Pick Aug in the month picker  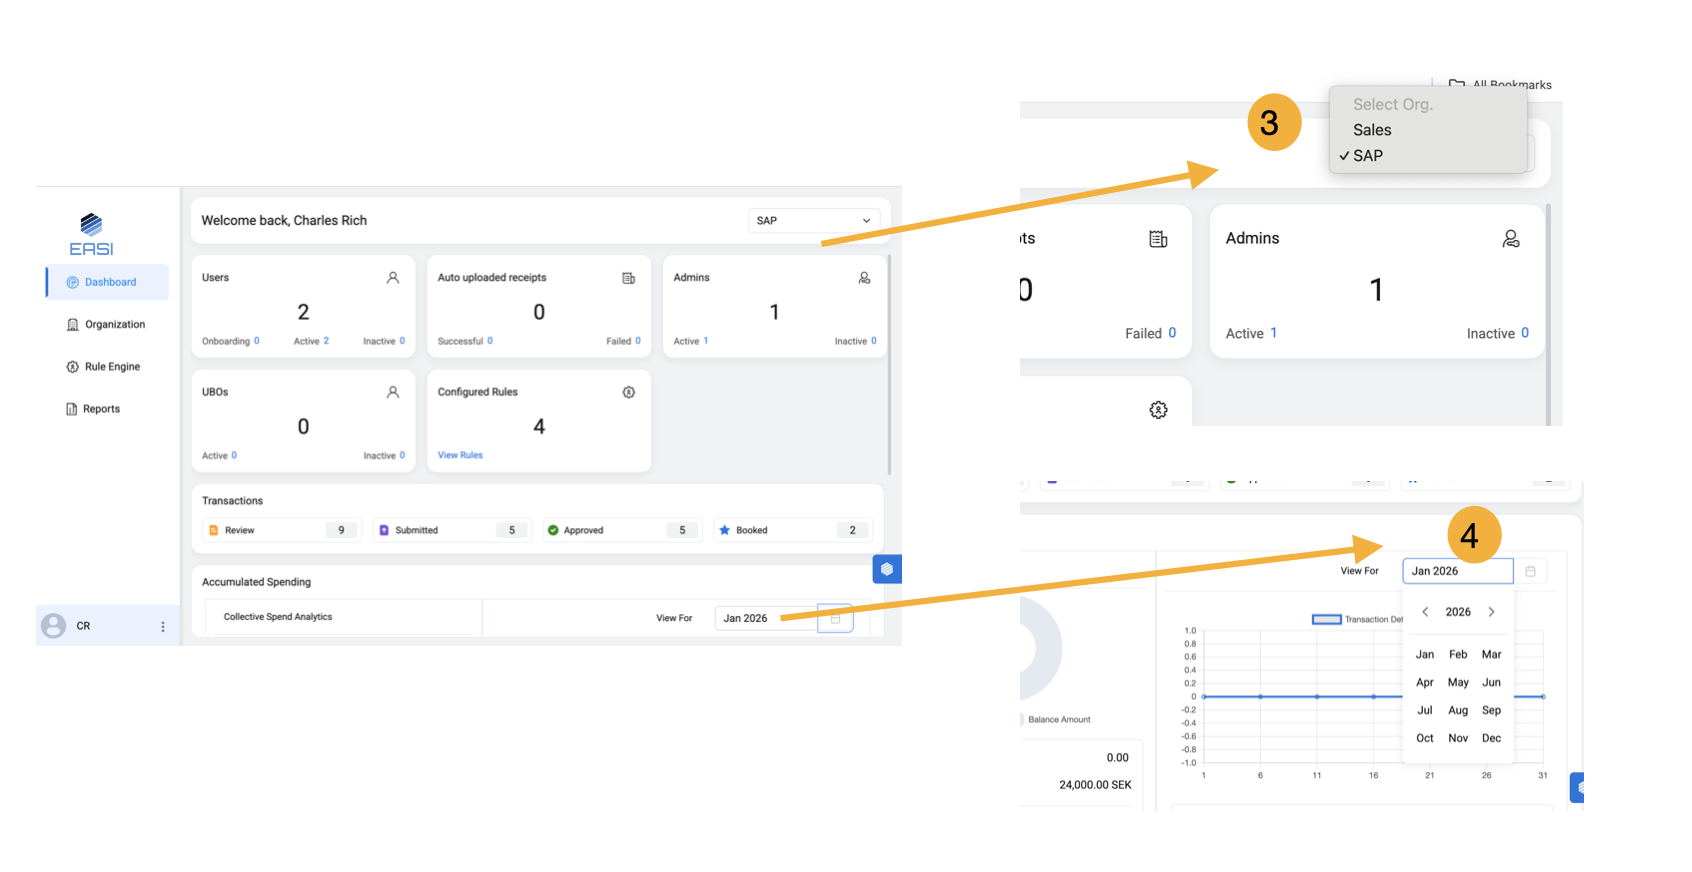[x=1458, y=710]
